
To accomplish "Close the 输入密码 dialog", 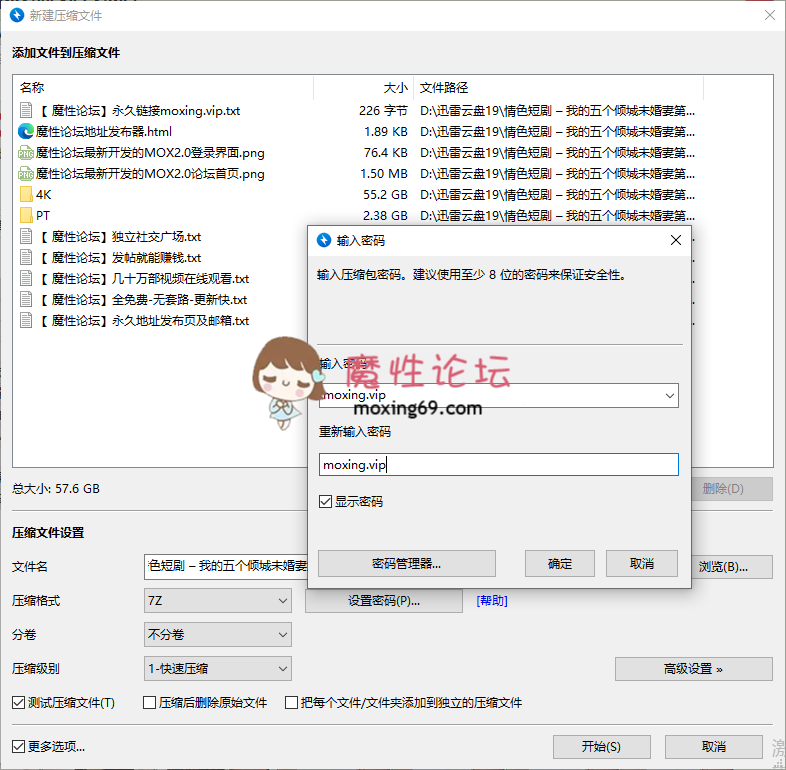I will [x=676, y=241].
